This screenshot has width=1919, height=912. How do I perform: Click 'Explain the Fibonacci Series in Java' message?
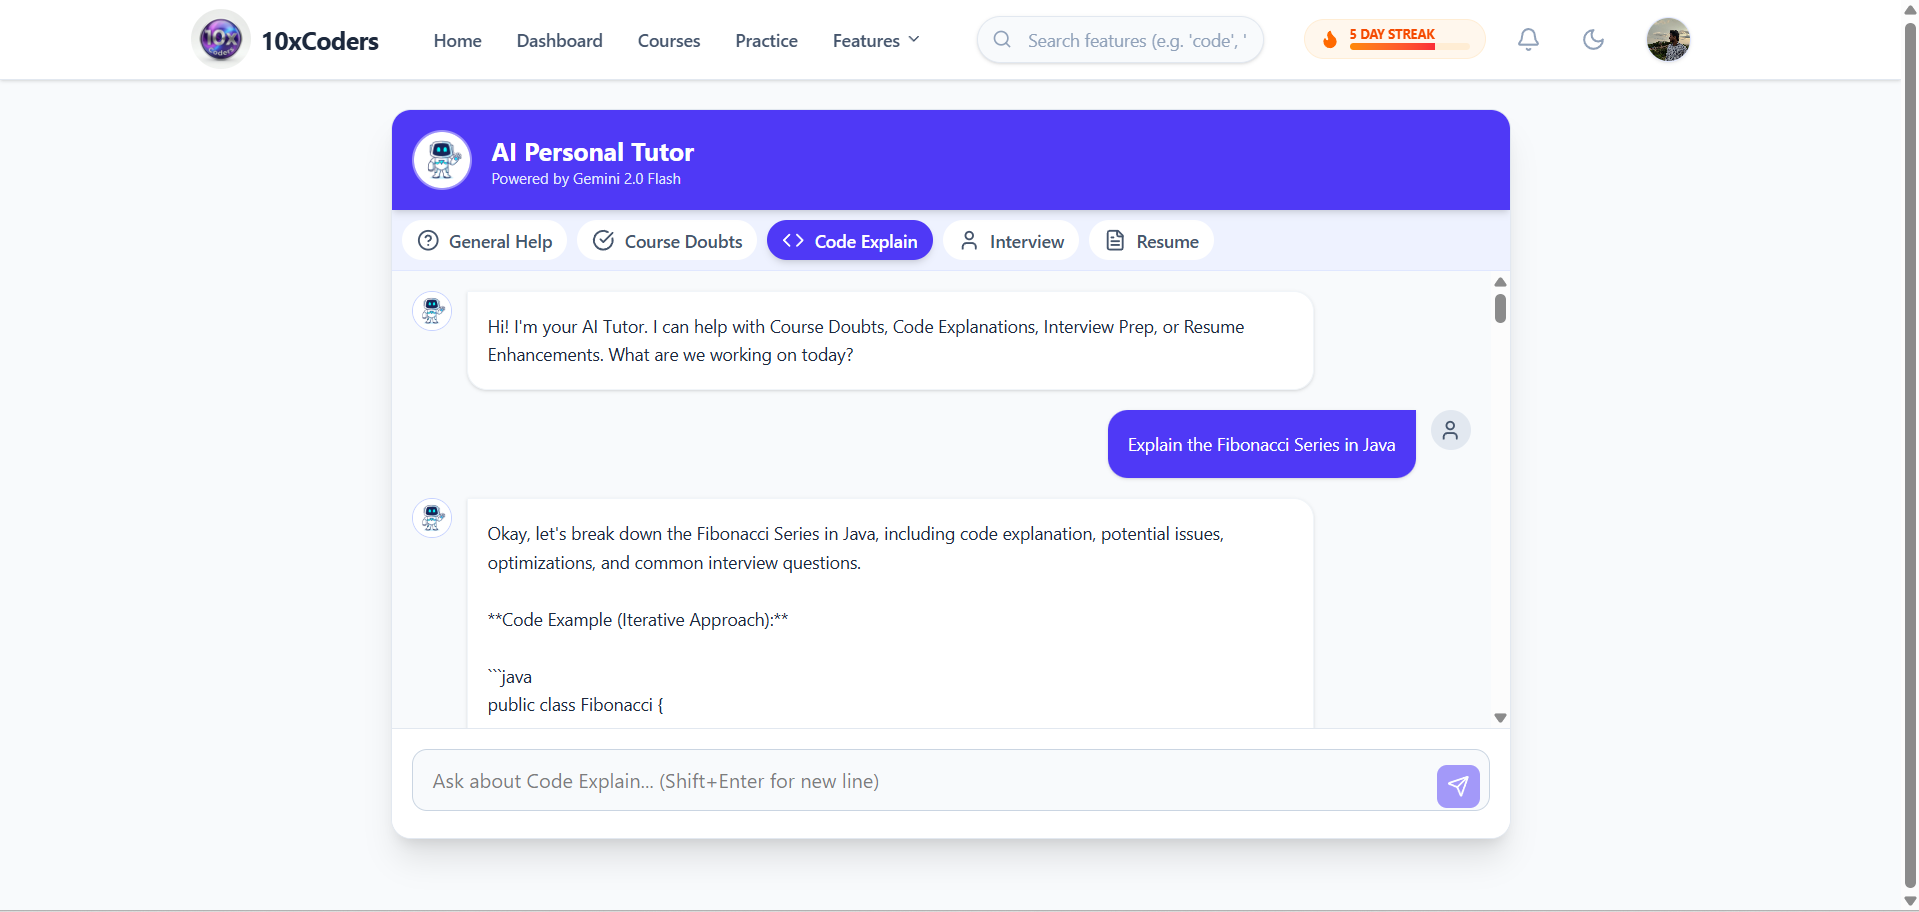pyautogui.click(x=1261, y=444)
